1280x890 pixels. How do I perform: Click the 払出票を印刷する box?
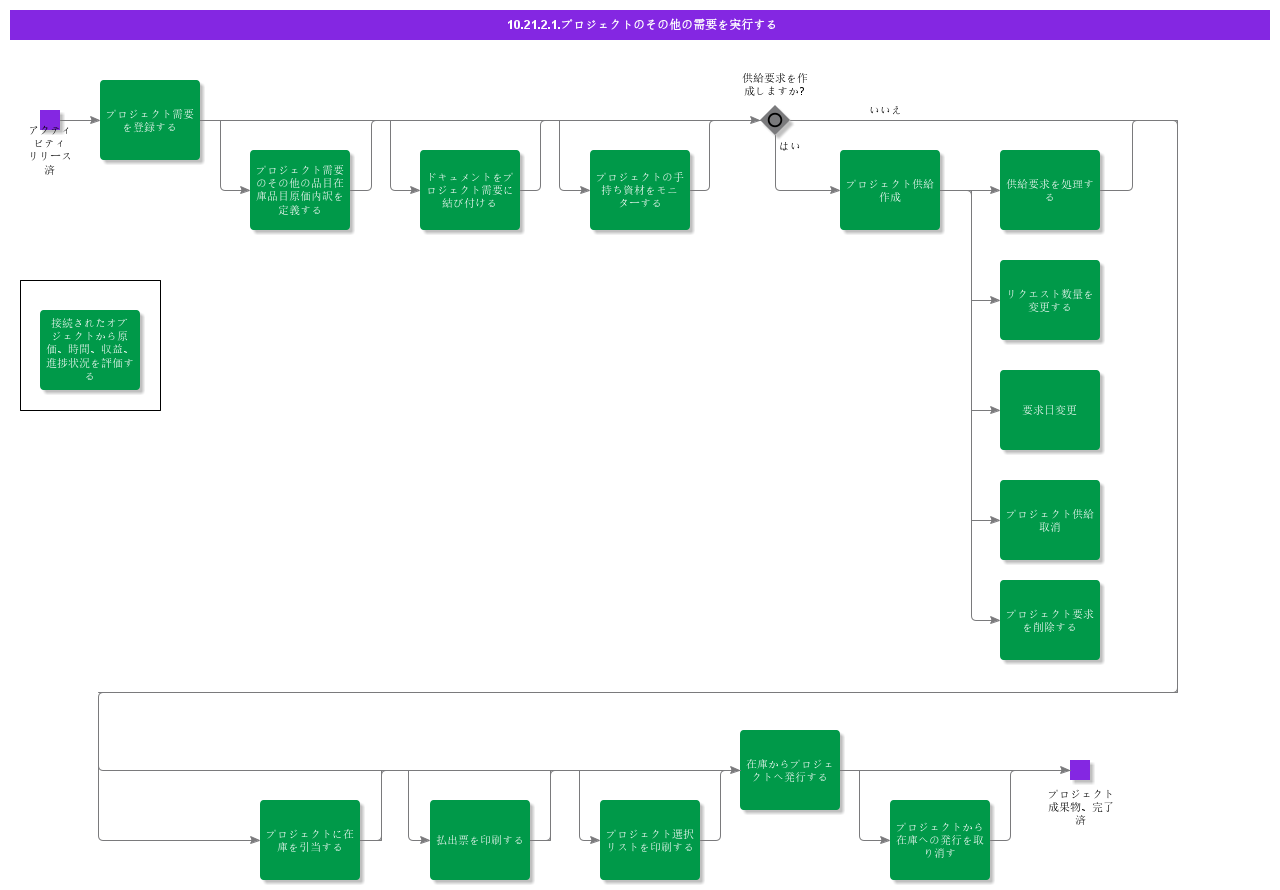point(480,840)
